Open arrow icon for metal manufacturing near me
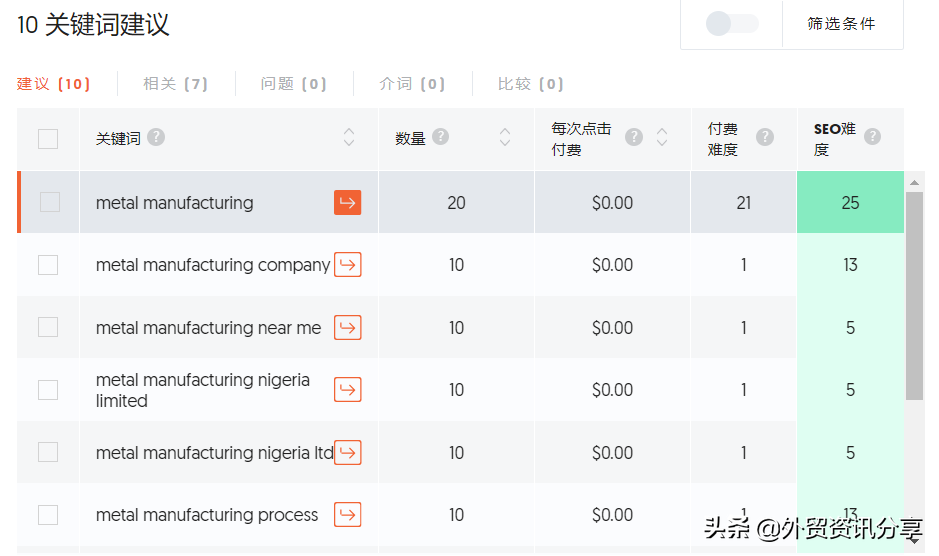Image resolution: width=939 pixels, height=556 pixels. click(347, 328)
